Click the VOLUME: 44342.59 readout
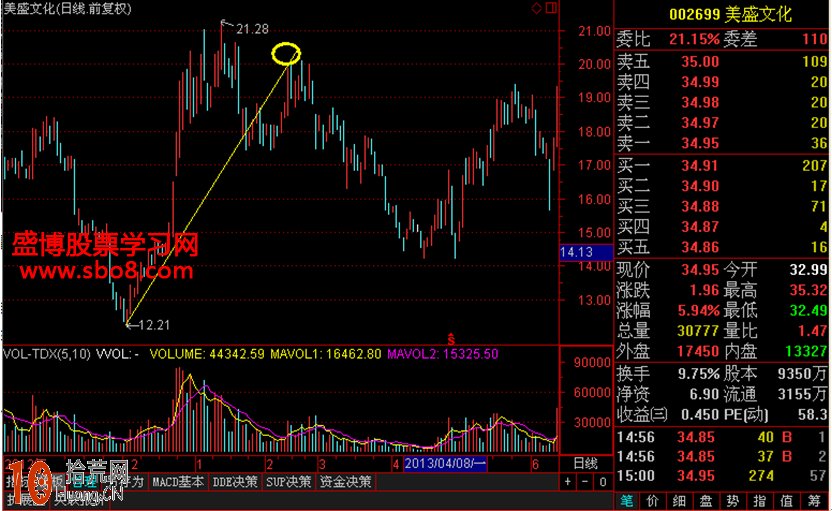Image resolution: width=832 pixels, height=511 pixels. pyautogui.click(x=207, y=354)
